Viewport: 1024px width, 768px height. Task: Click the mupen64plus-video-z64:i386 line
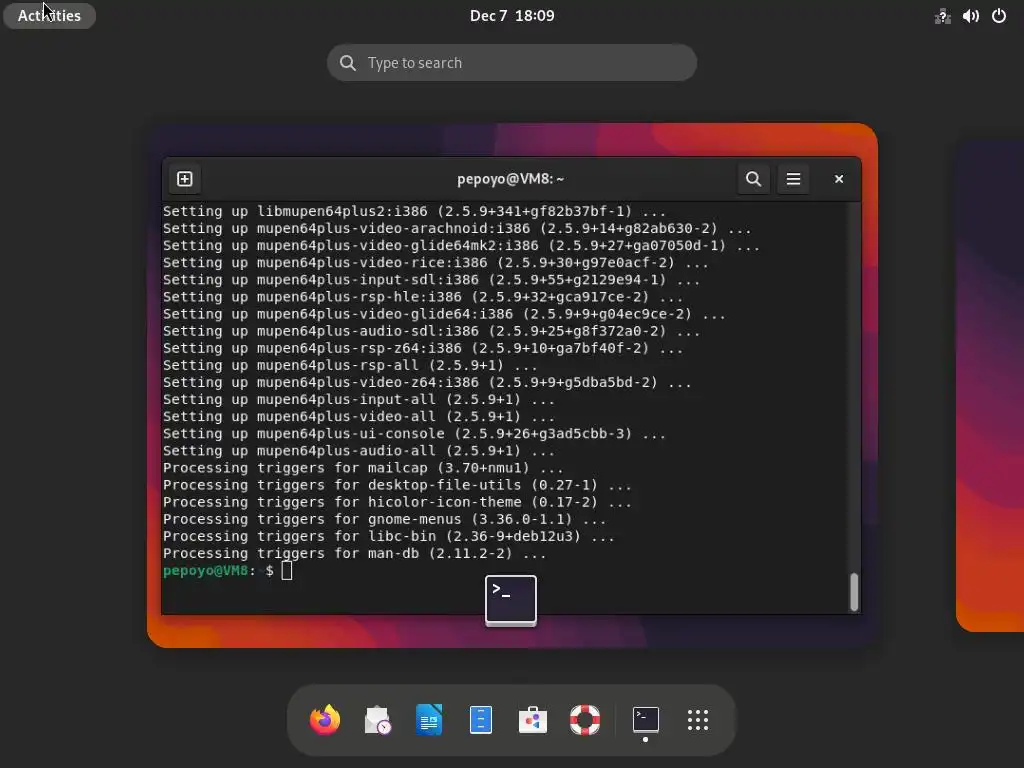tap(427, 383)
